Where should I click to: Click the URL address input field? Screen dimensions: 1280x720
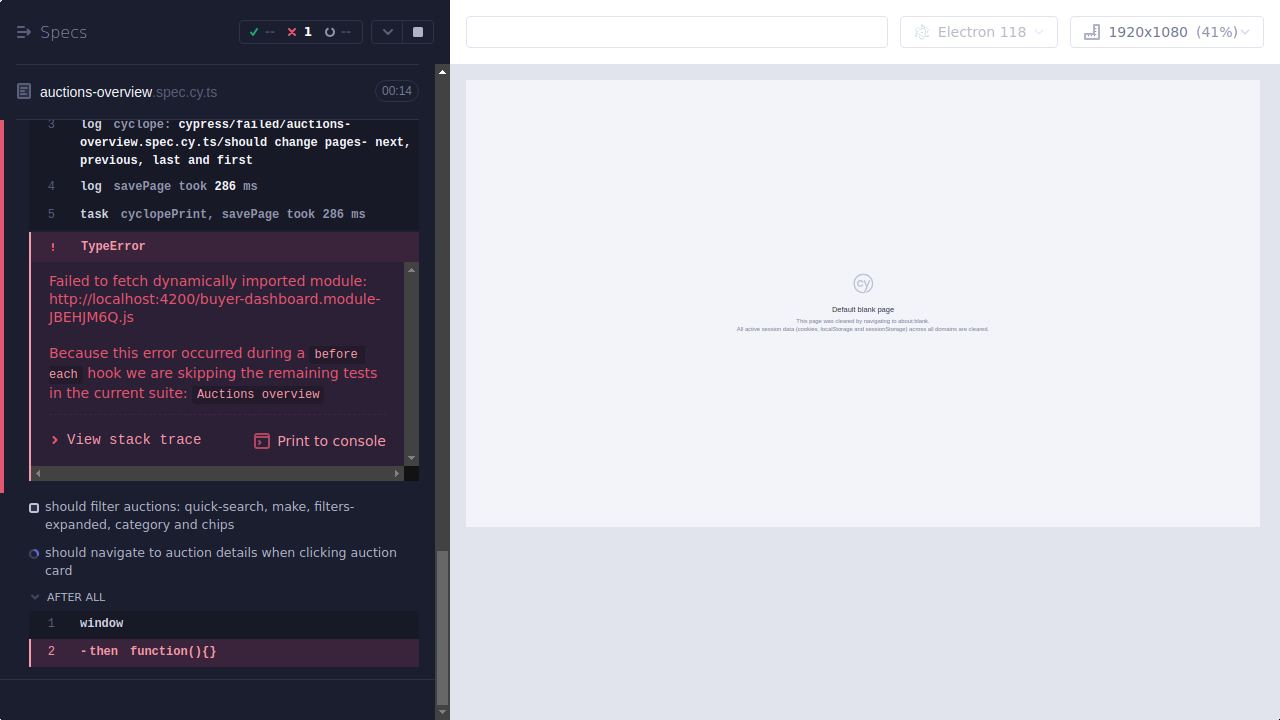(x=676, y=31)
